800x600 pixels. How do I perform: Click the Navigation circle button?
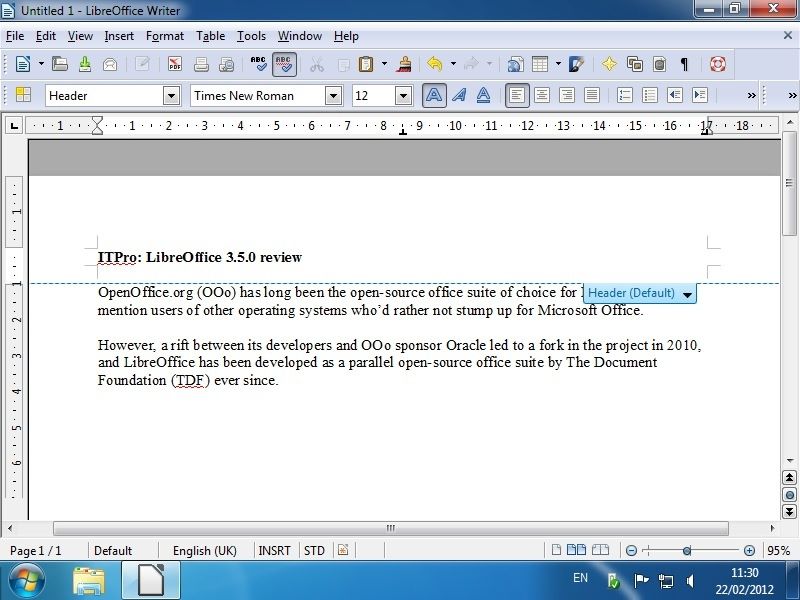pyautogui.click(x=789, y=495)
